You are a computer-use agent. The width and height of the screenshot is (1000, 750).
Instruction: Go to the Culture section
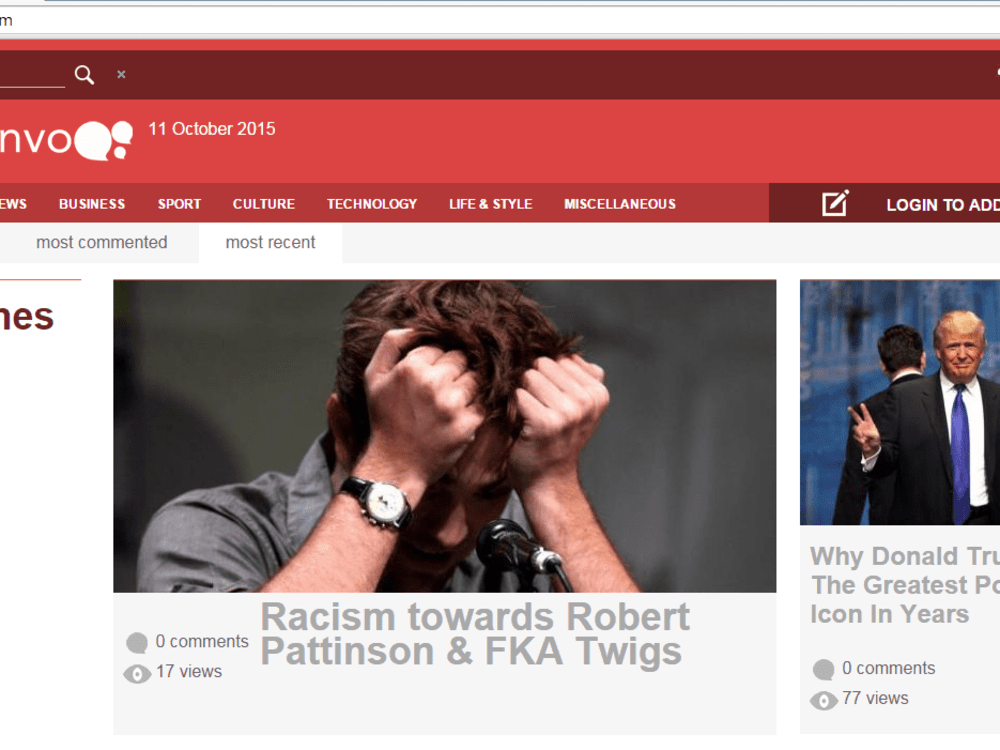[x=263, y=204]
